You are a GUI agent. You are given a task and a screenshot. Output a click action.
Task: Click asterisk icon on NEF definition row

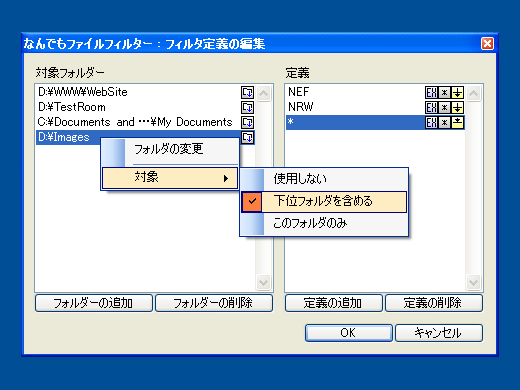pos(444,92)
